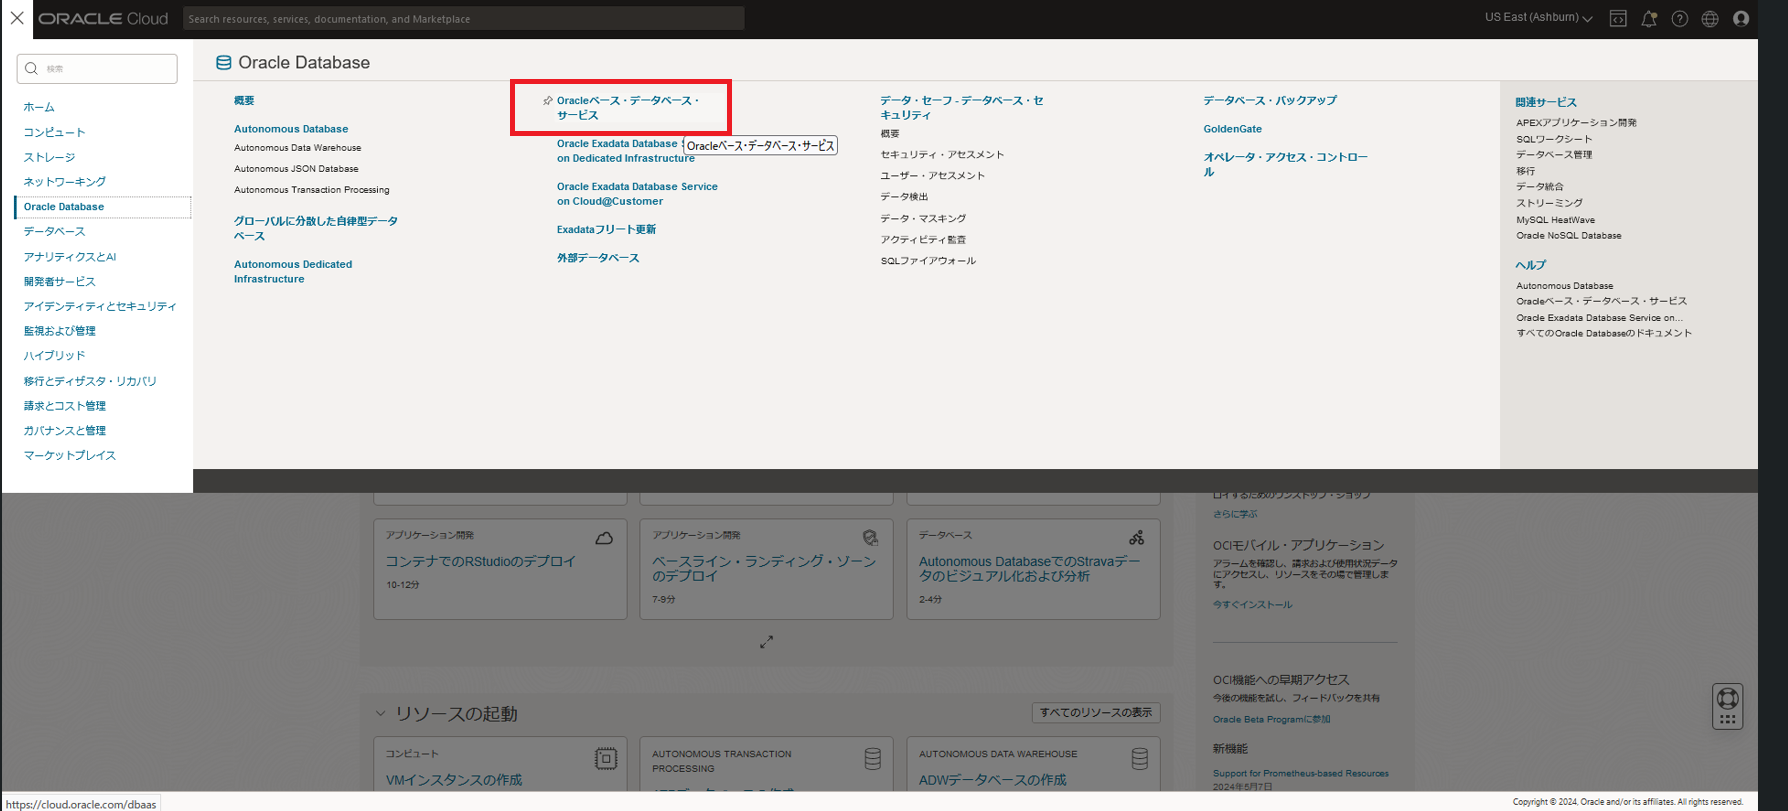The height and width of the screenshot is (811, 1788).
Task: Select ストレージ in the navigation menu
Action: [49, 157]
